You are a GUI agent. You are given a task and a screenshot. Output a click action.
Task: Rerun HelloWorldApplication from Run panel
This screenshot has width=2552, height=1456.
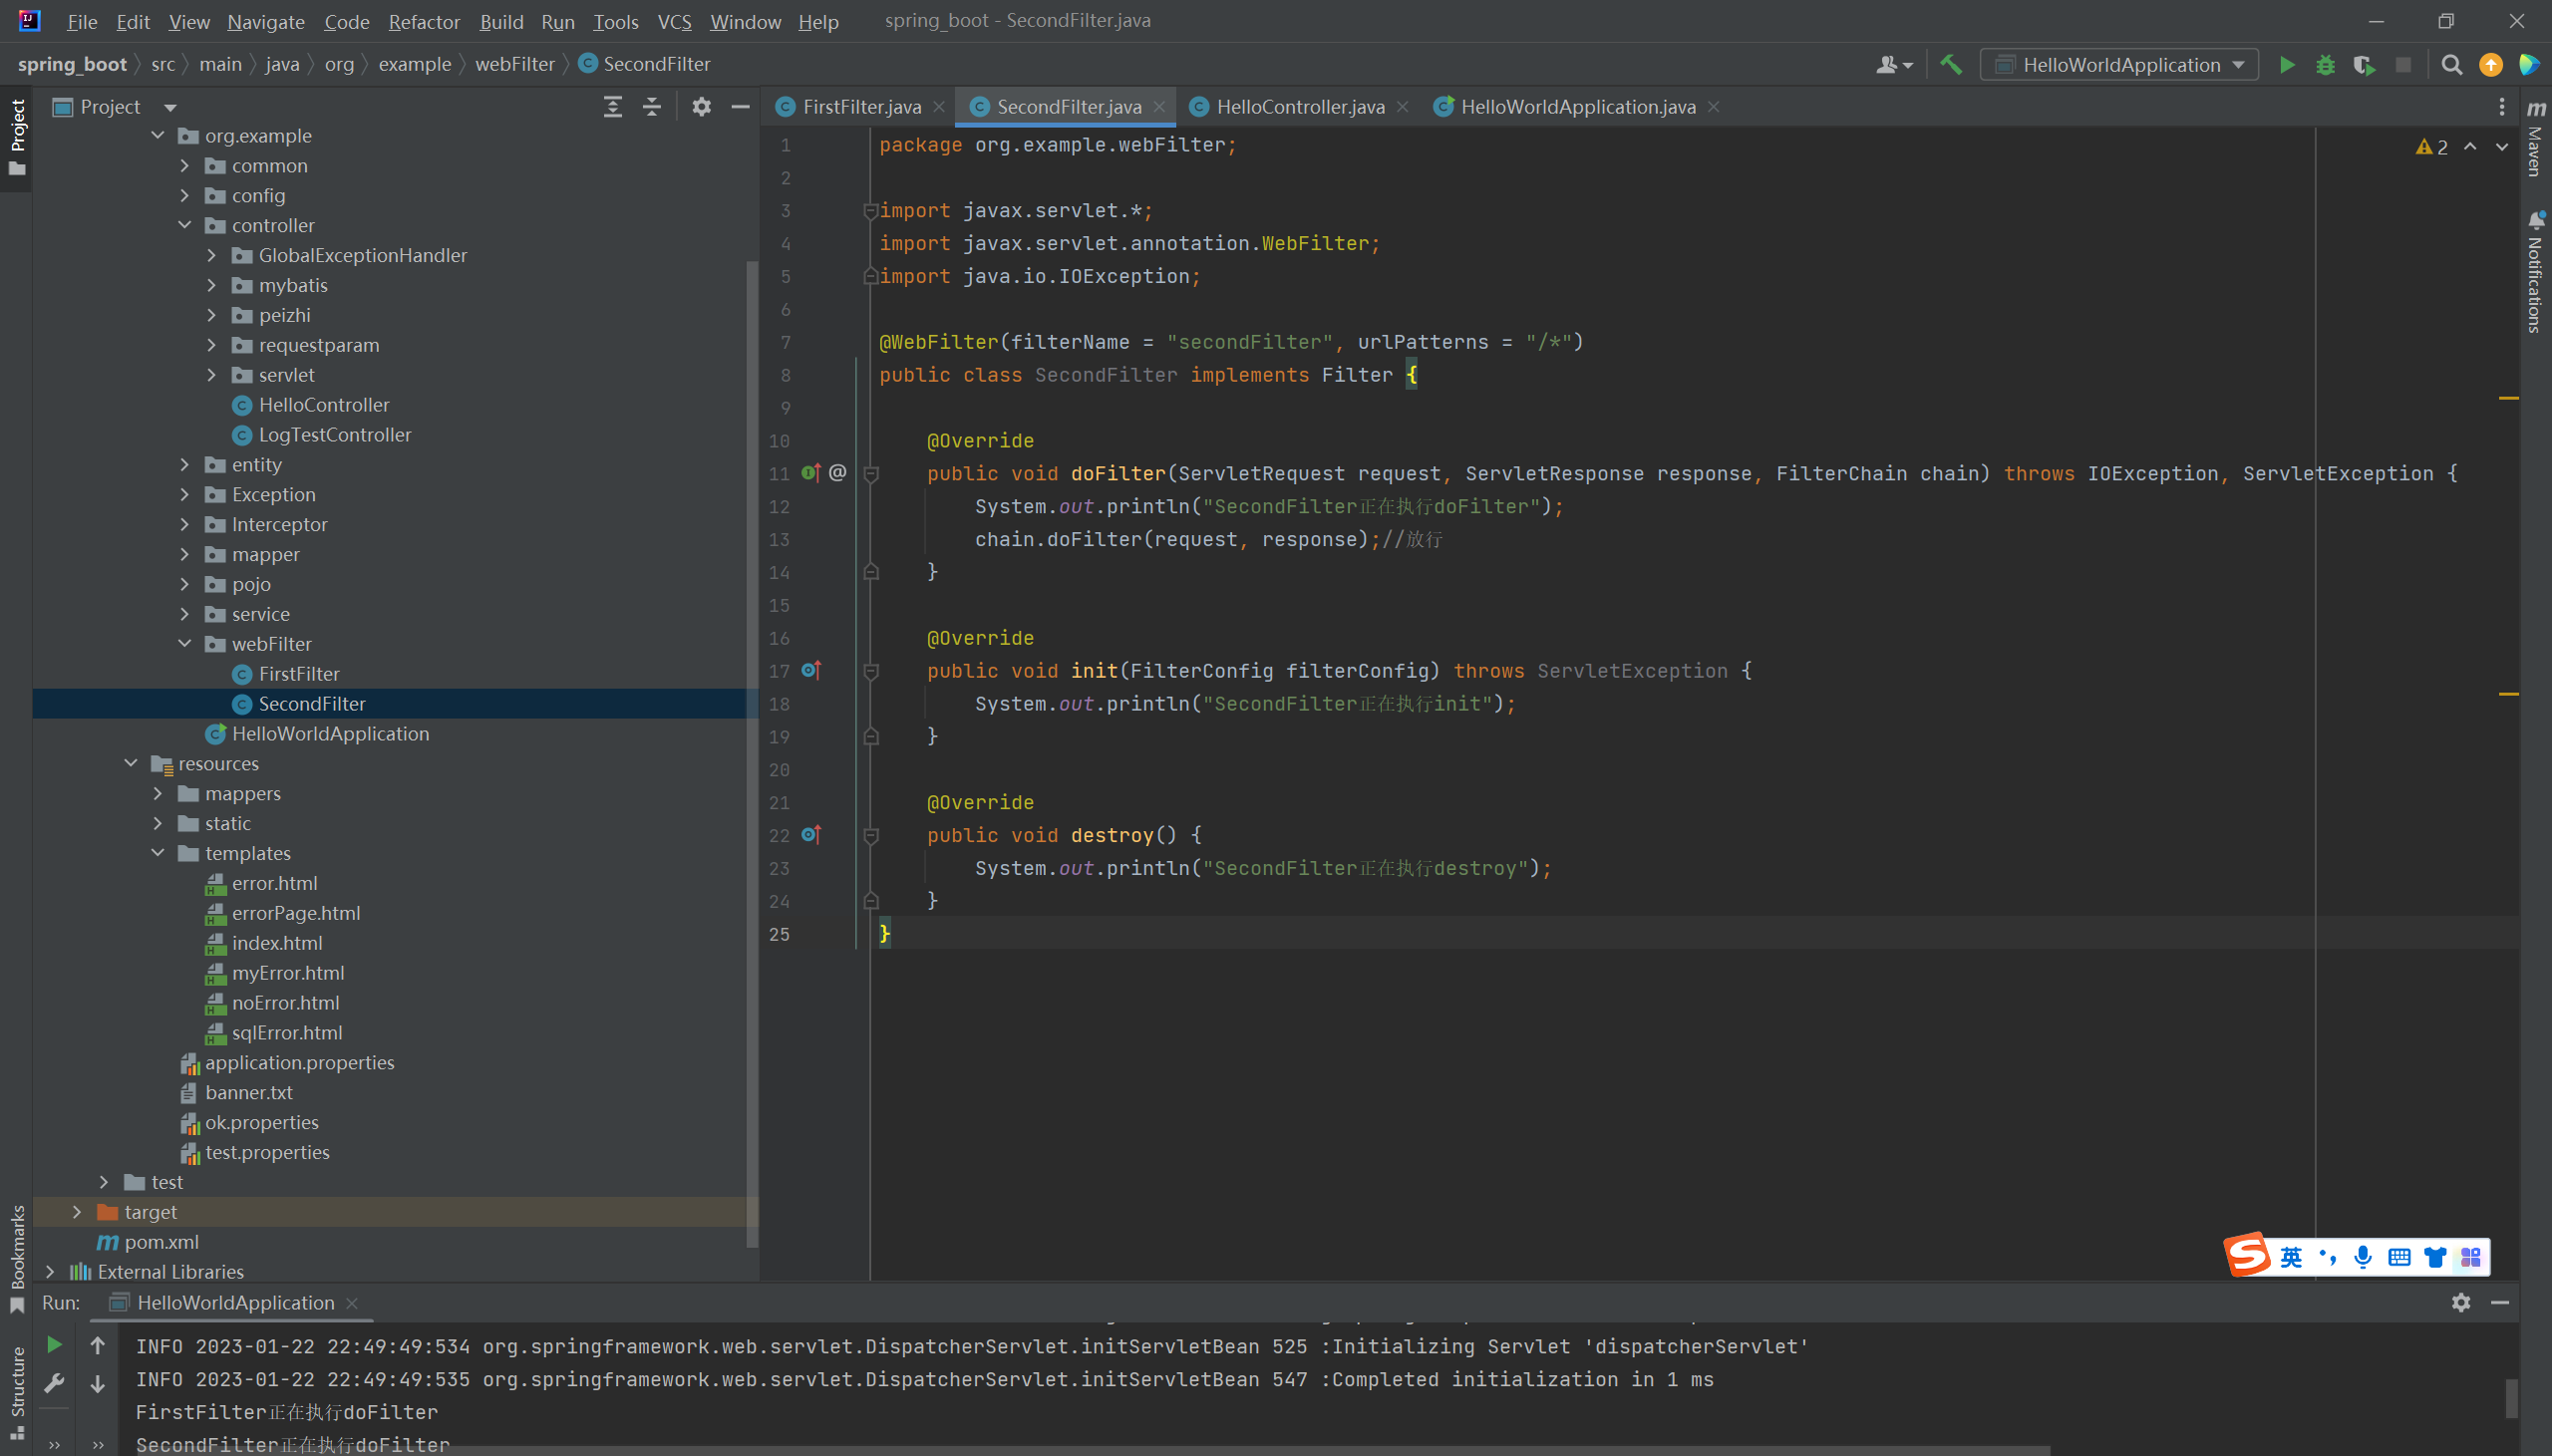(55, 1345)
